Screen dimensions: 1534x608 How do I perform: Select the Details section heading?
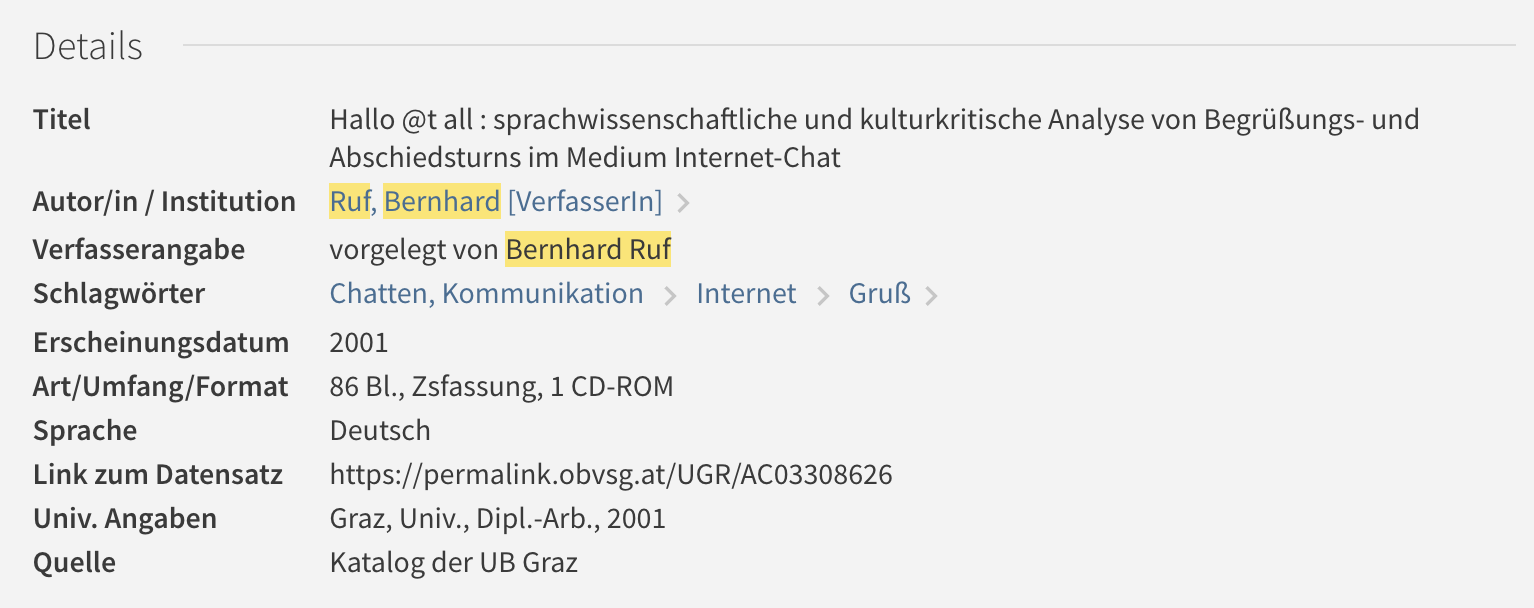click(x=88, y=47)
